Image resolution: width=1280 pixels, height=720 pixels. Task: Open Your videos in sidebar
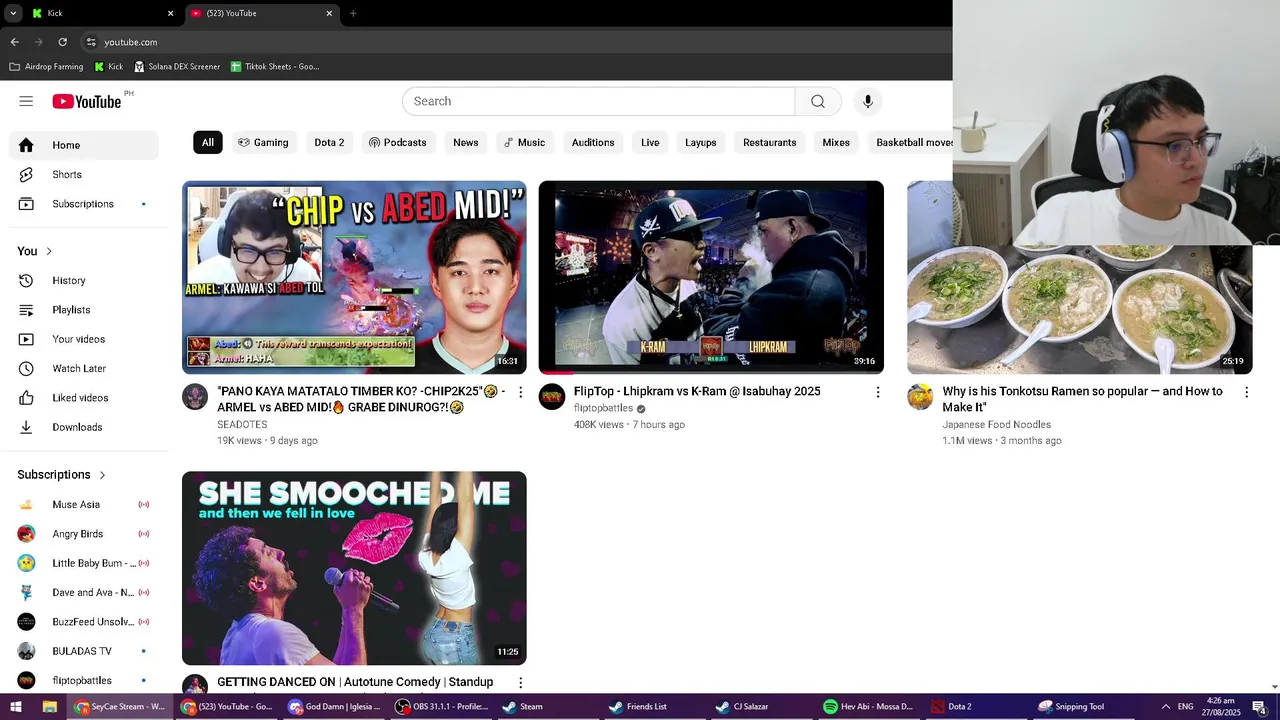(x=84, y=339)
